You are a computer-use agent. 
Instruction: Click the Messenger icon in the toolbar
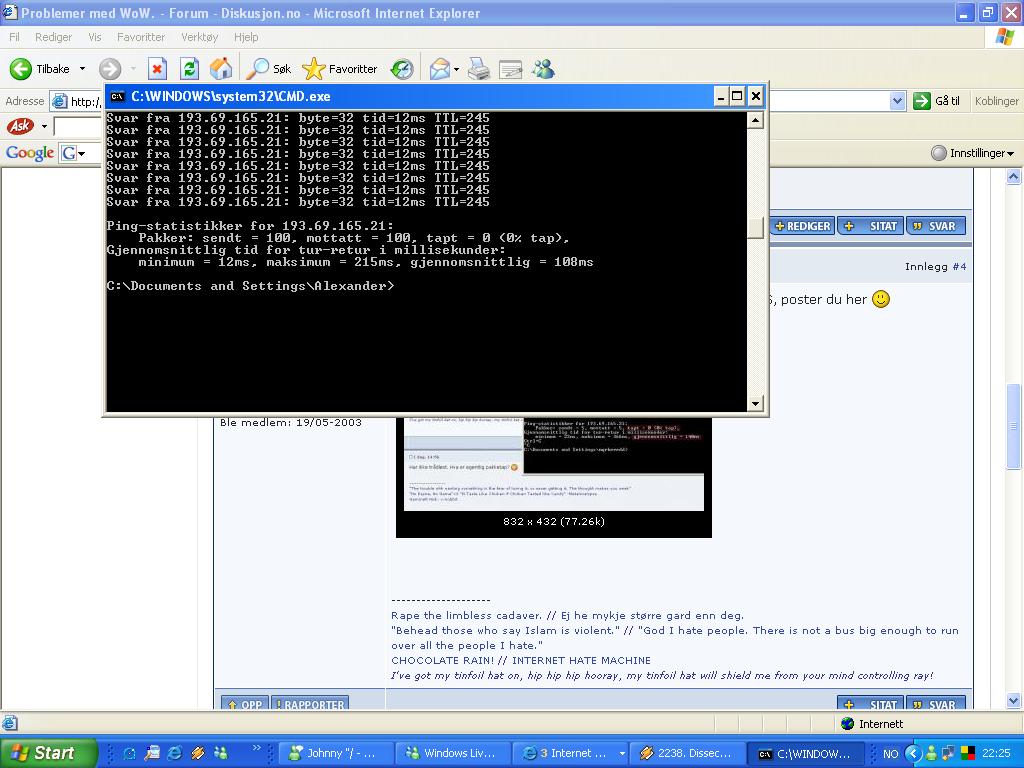coord(543,69)
